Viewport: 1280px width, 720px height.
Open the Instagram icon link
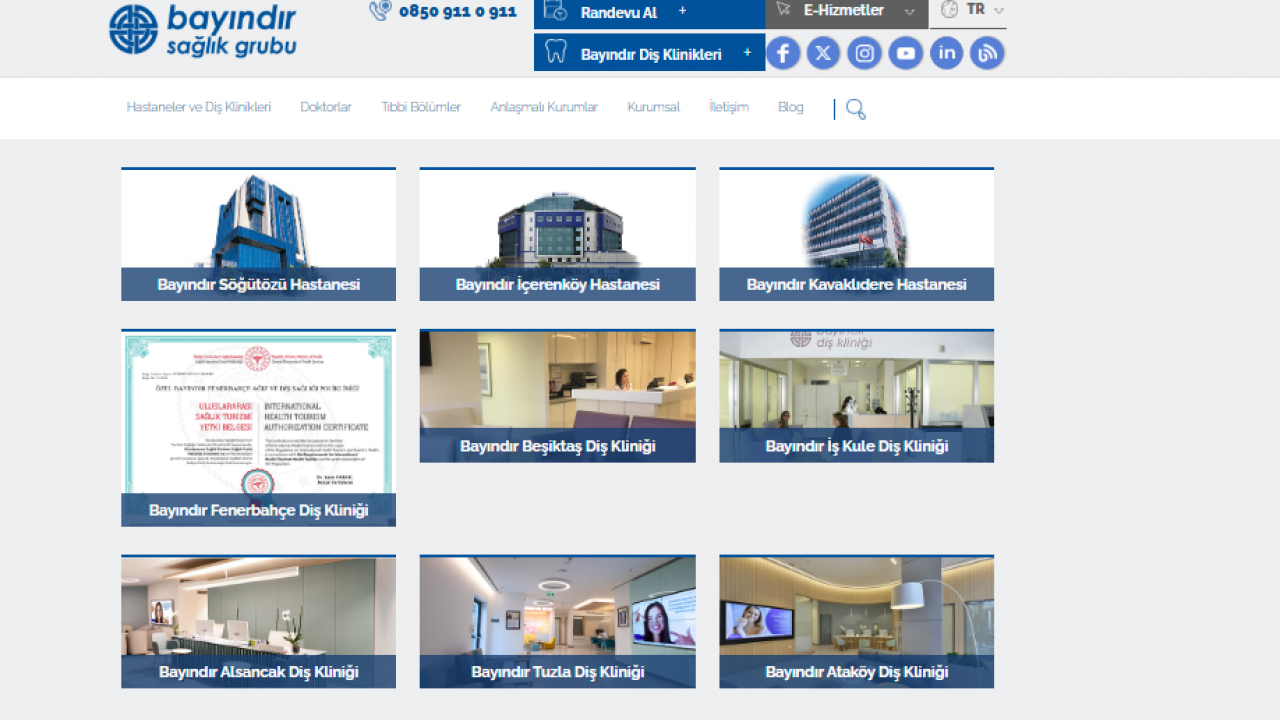coord(864,53)
